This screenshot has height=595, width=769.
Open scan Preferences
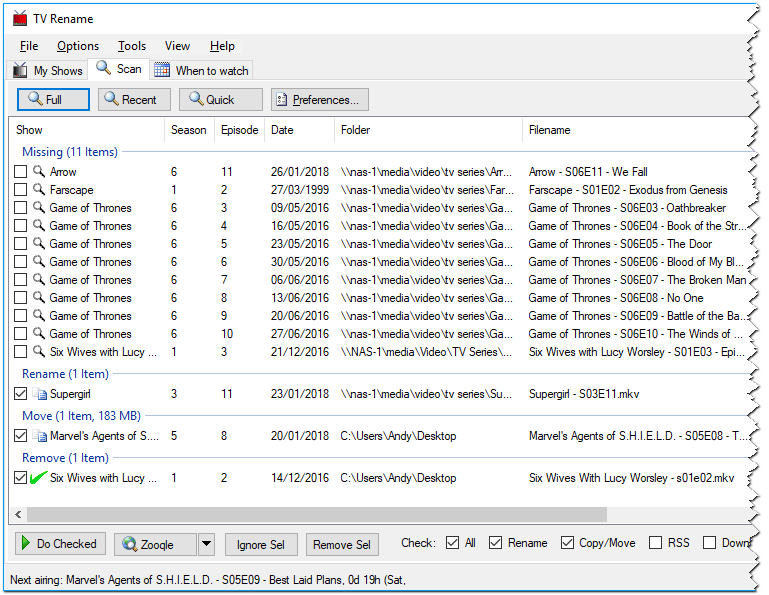click(x=320, y=100)
